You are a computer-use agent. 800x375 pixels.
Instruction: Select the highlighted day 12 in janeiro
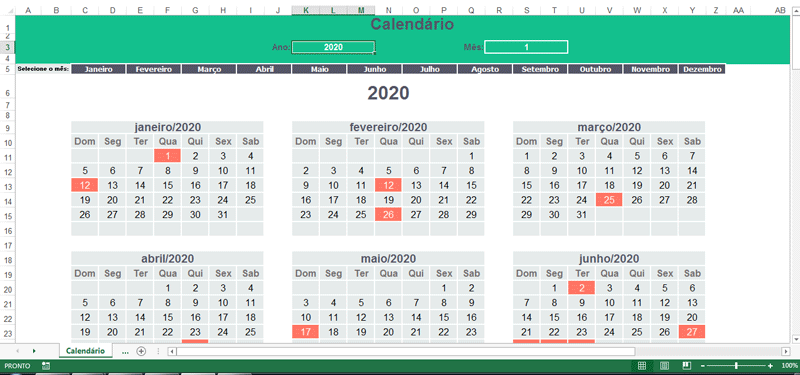click(x=85, y=185)
